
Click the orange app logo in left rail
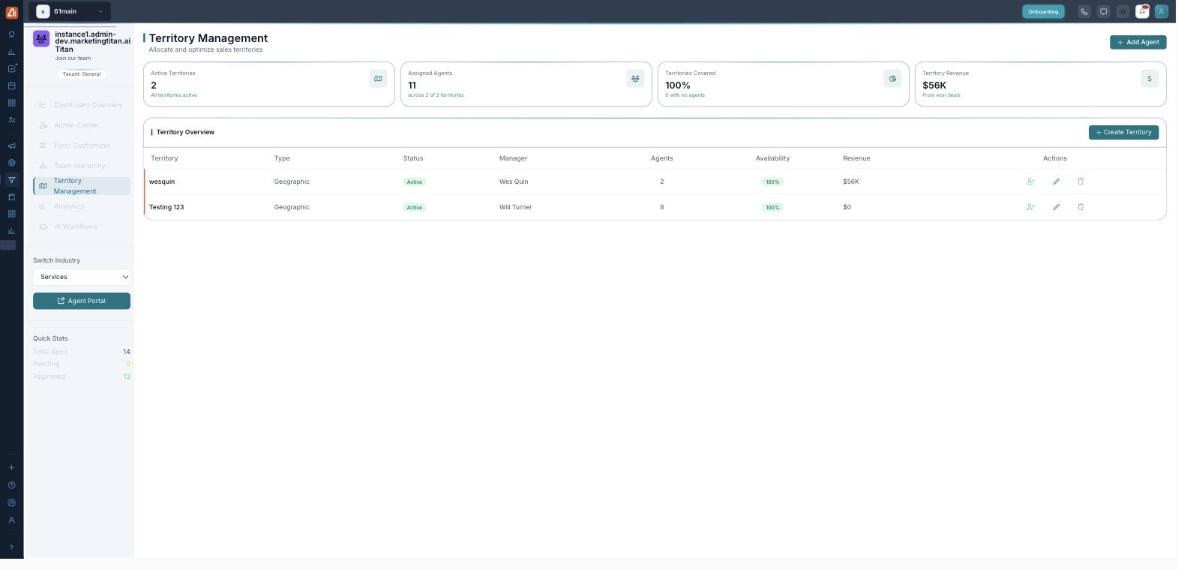coord(11,12)
